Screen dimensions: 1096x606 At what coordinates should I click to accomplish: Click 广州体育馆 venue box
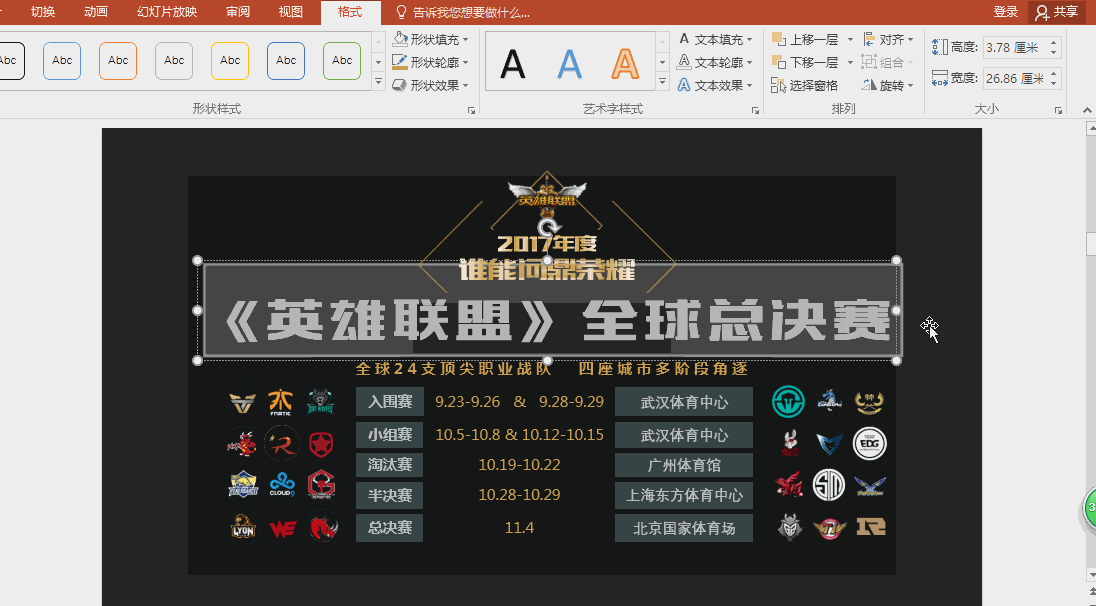tap(684, 465)
